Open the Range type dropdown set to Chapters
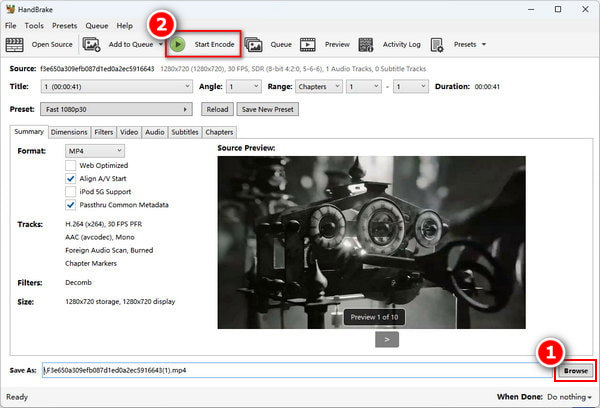The image size is (600, 408). point(318,86)
